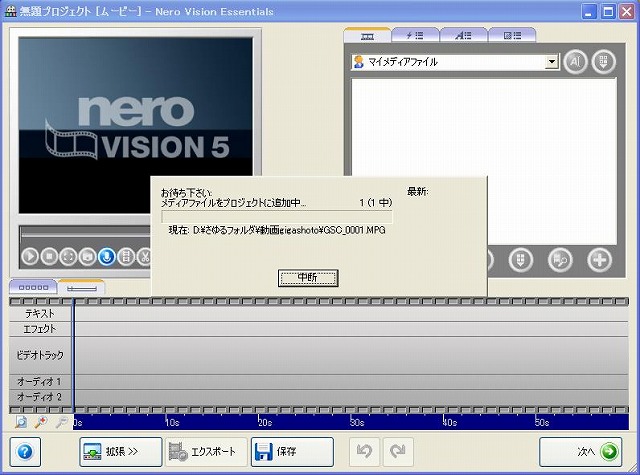640x475 pixels.
Task: Maximize the Nero Vision Essentials window
Action: click(608, 11)
